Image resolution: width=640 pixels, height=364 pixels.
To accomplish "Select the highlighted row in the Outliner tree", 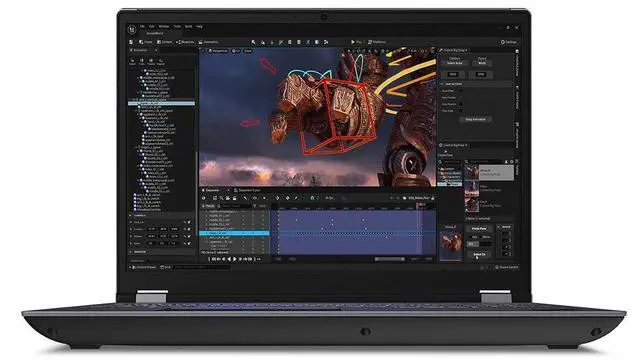I will pos(162,104).
